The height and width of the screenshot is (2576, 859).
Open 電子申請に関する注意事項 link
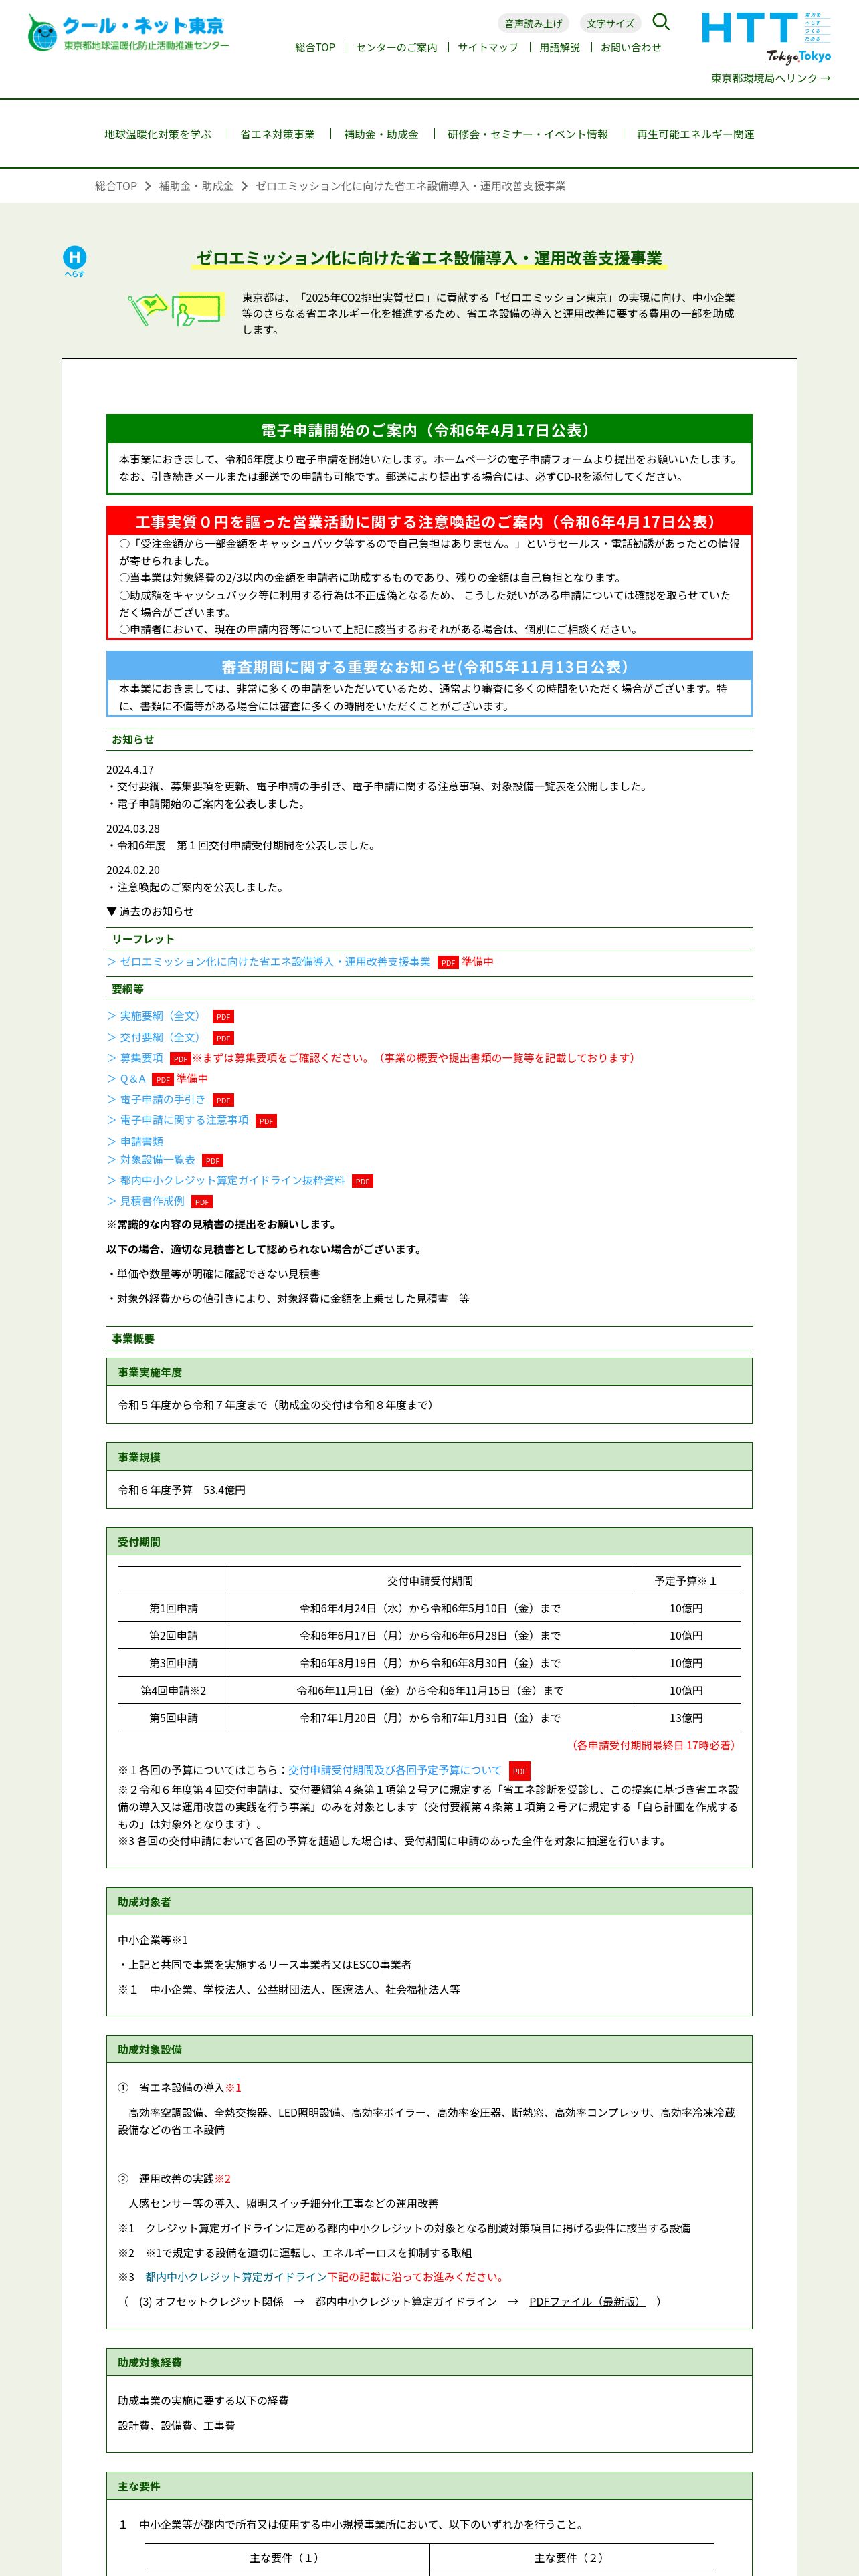point(184,1120)
